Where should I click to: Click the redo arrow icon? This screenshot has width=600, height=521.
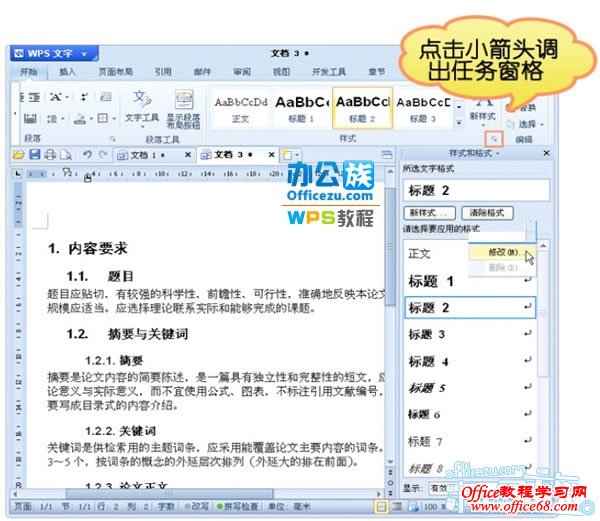coord(102,155)
